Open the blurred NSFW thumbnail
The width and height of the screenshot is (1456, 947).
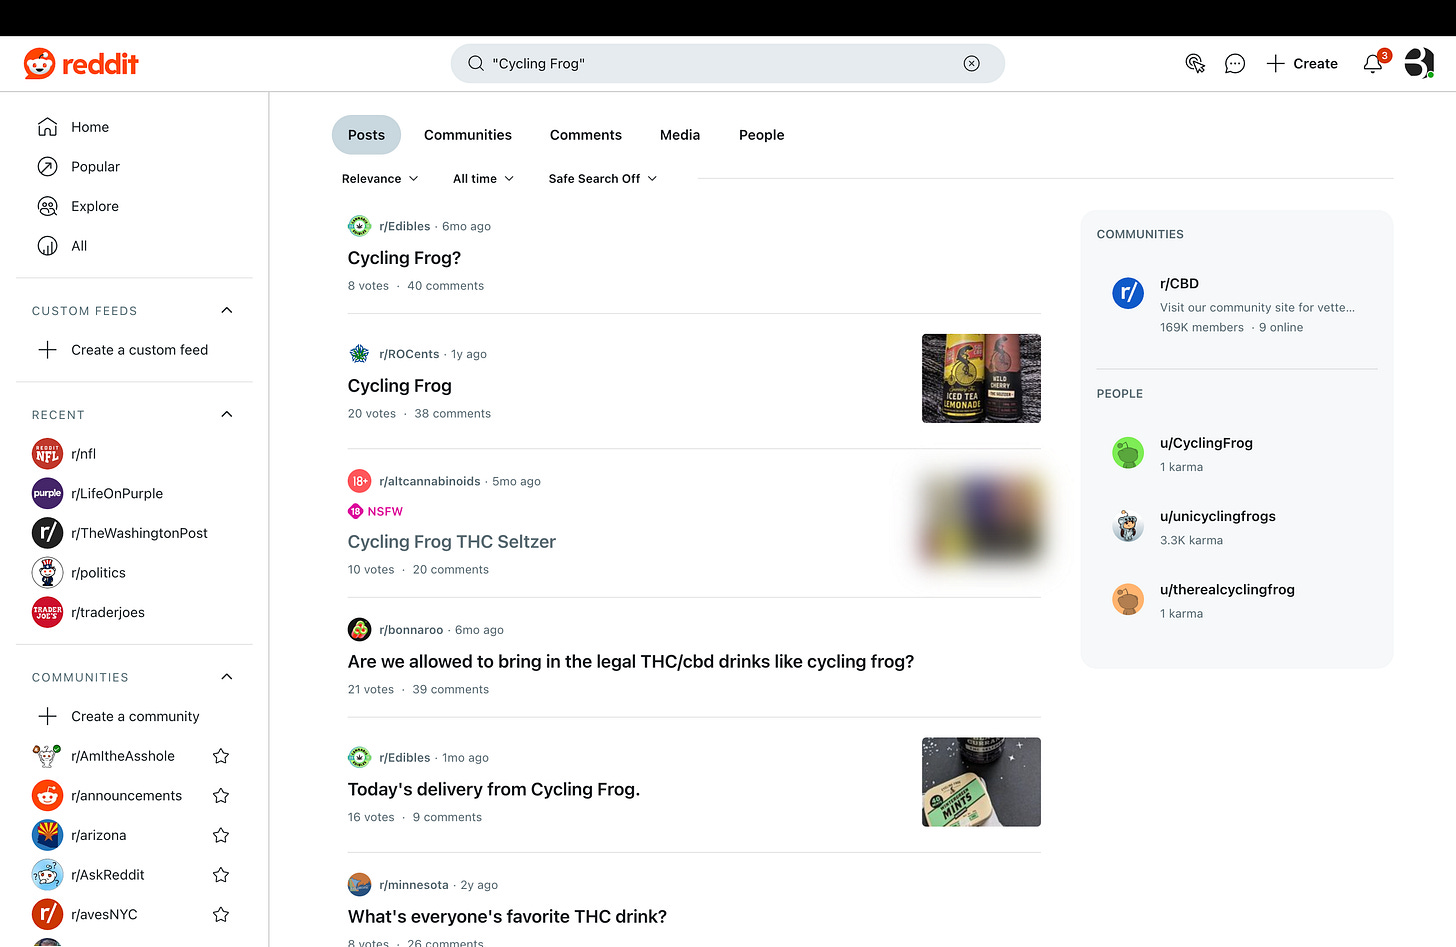981,519
